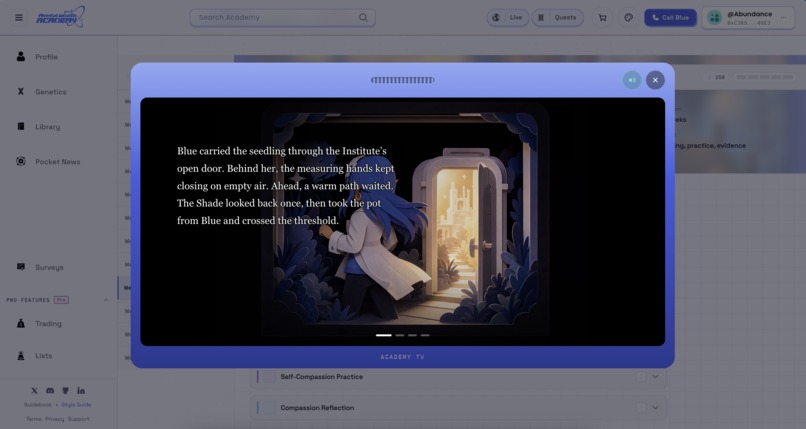Click the Call Blue button

click(x=670, y=17)
